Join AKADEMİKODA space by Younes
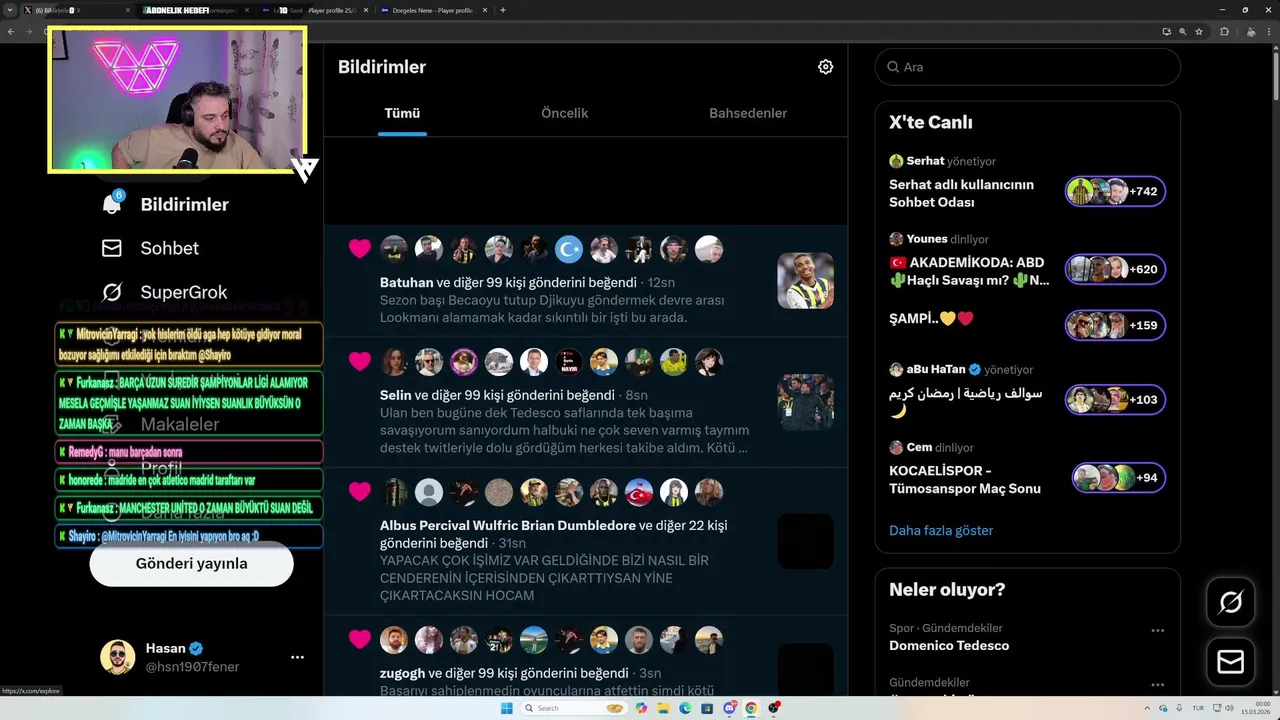 click(x=969, y=271)
